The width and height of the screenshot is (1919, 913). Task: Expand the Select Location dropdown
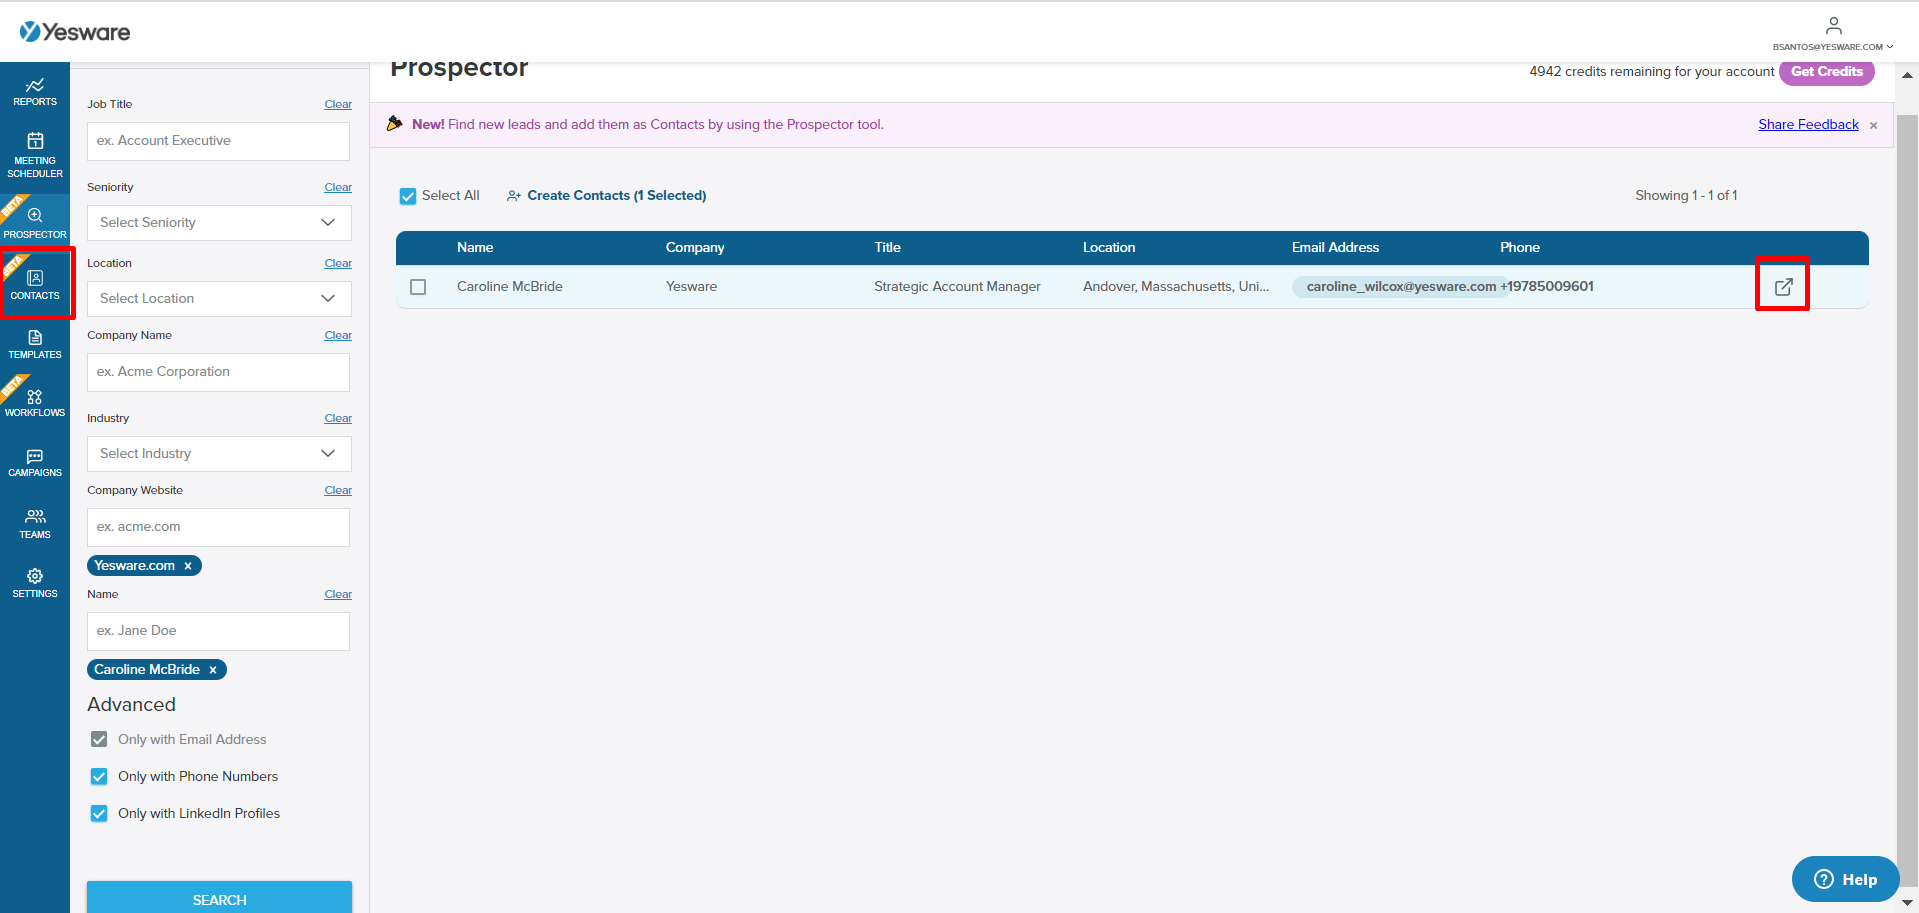[x=219, y=298]
